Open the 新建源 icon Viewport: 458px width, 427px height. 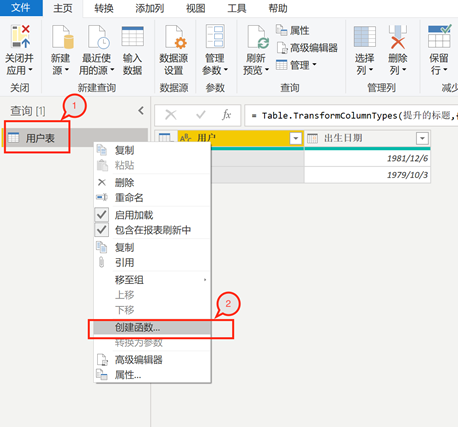pyautogui.click(x=63, y=37)
